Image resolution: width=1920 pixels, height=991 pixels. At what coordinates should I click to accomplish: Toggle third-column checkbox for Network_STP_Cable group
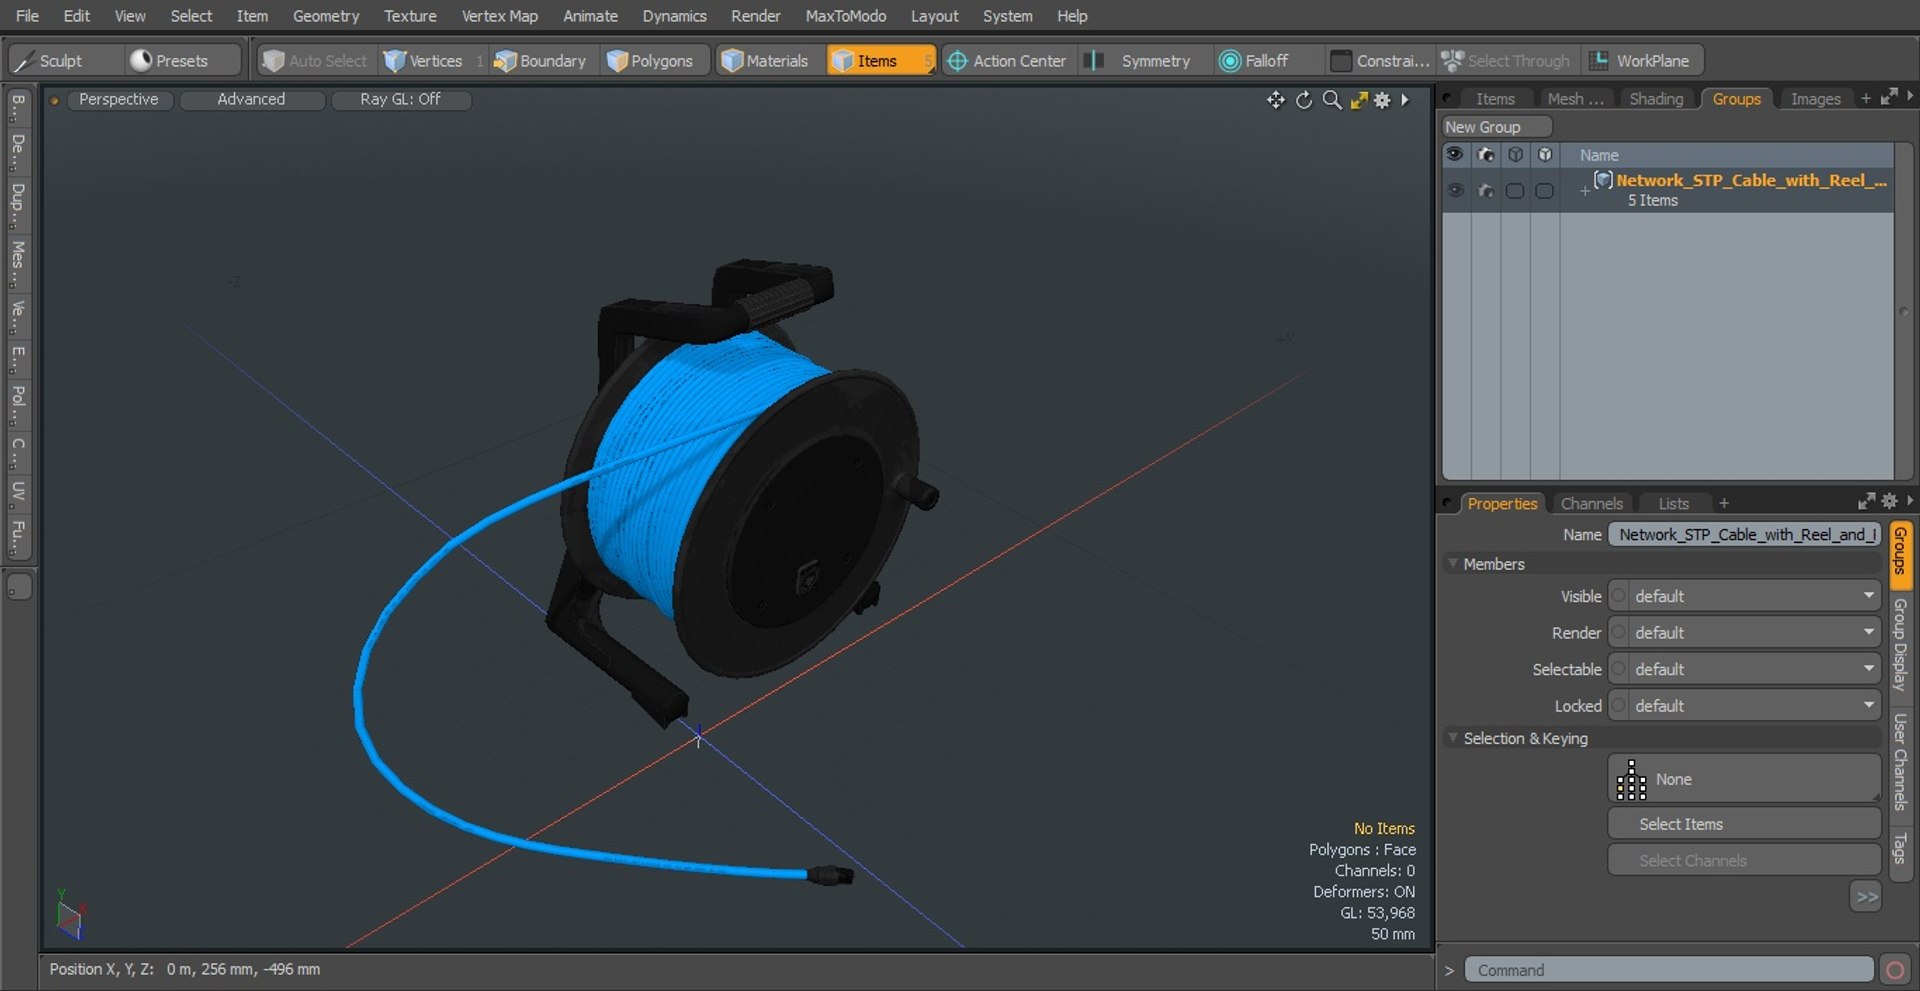coord(1515,190)
